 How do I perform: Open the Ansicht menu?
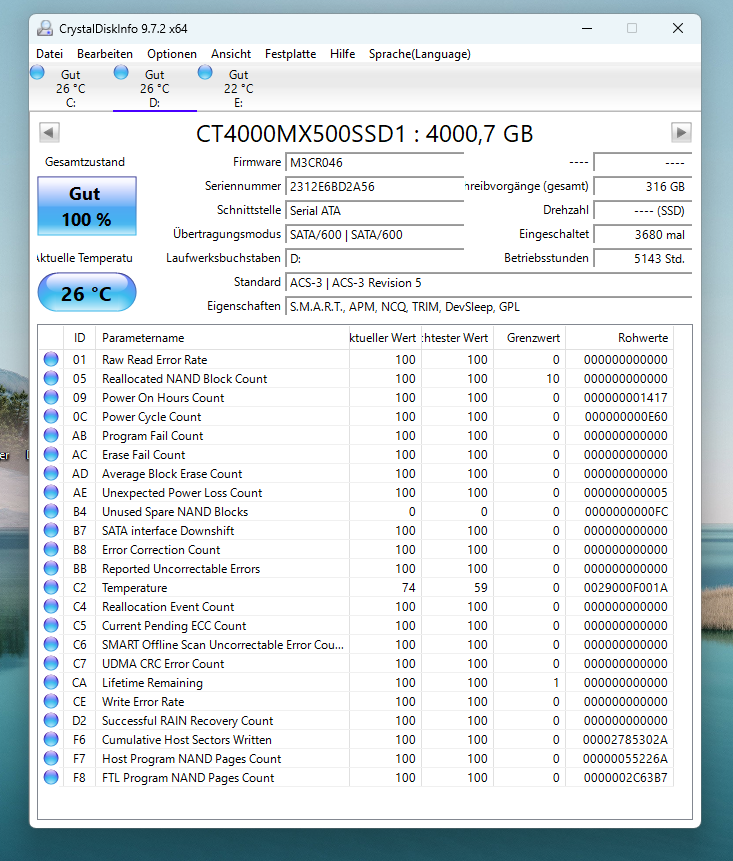coord(231,54)
